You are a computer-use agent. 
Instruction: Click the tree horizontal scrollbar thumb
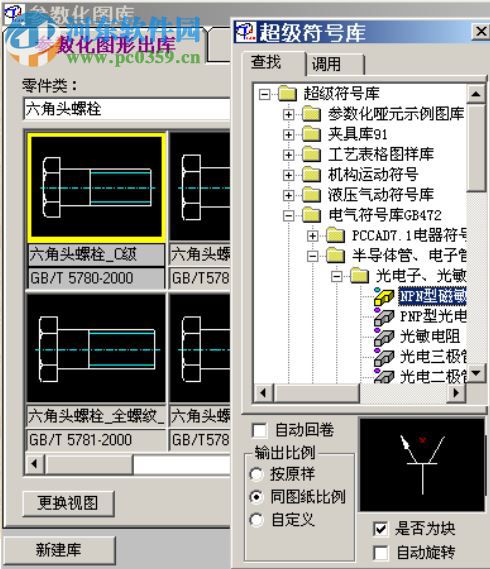point(317,393)
